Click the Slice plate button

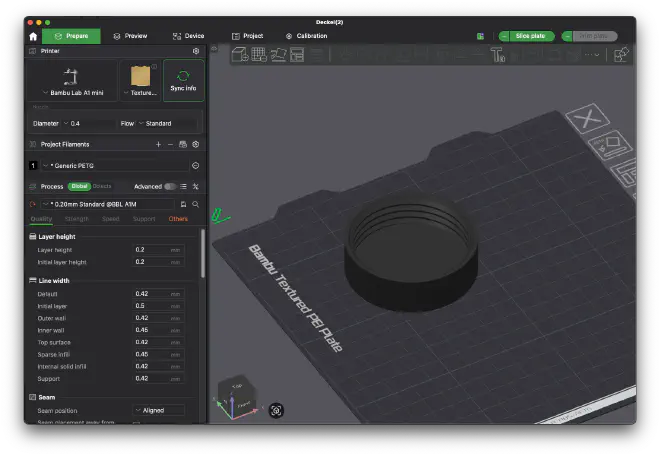[x=530, y=36]
